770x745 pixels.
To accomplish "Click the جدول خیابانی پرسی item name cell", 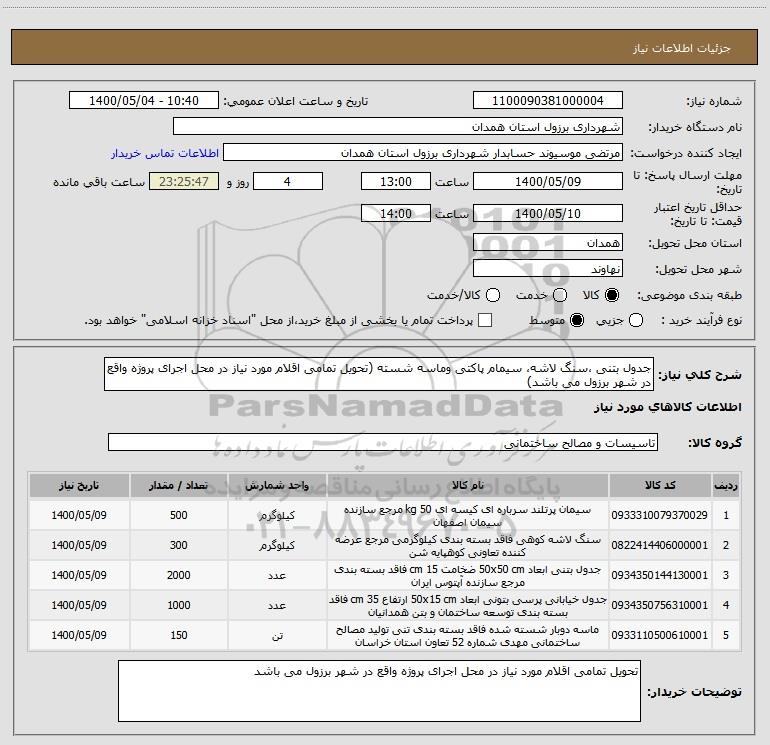I will (468, 605).
